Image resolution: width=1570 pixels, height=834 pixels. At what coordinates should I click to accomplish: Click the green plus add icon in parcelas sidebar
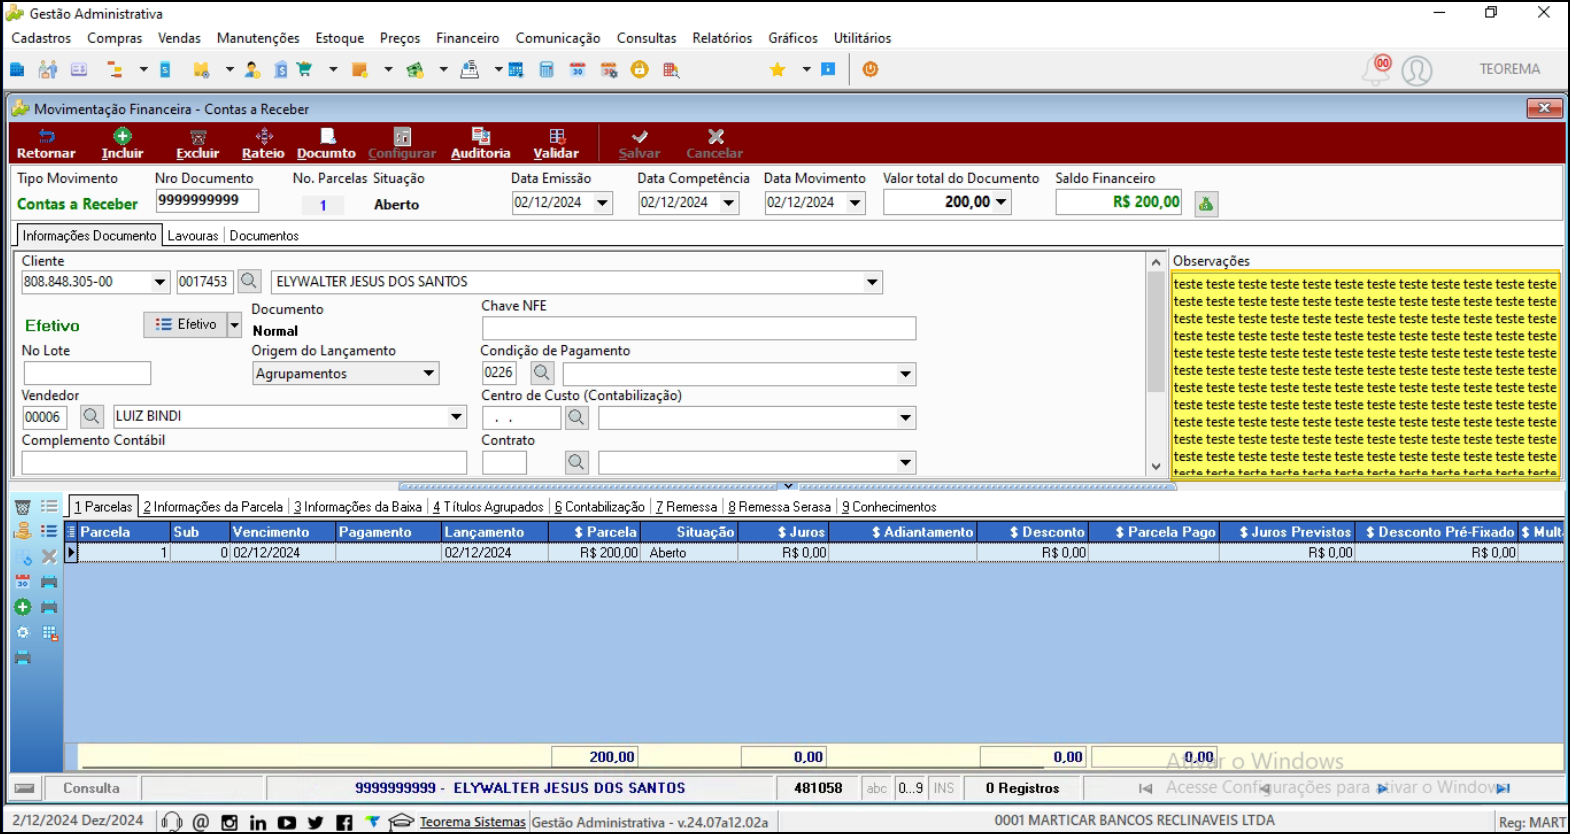coord(22,607)
